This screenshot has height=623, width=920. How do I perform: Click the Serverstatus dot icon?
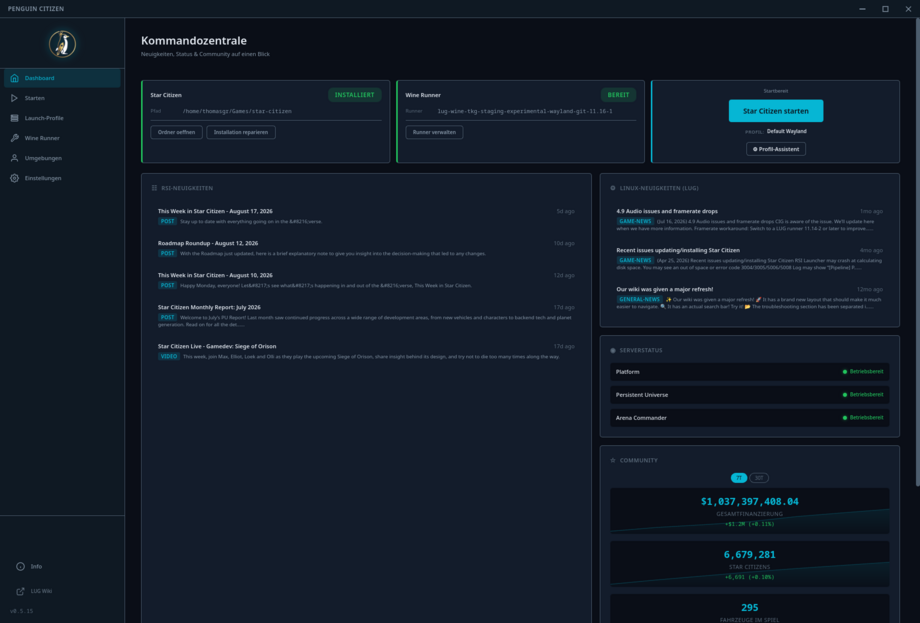tap(613, 350)
